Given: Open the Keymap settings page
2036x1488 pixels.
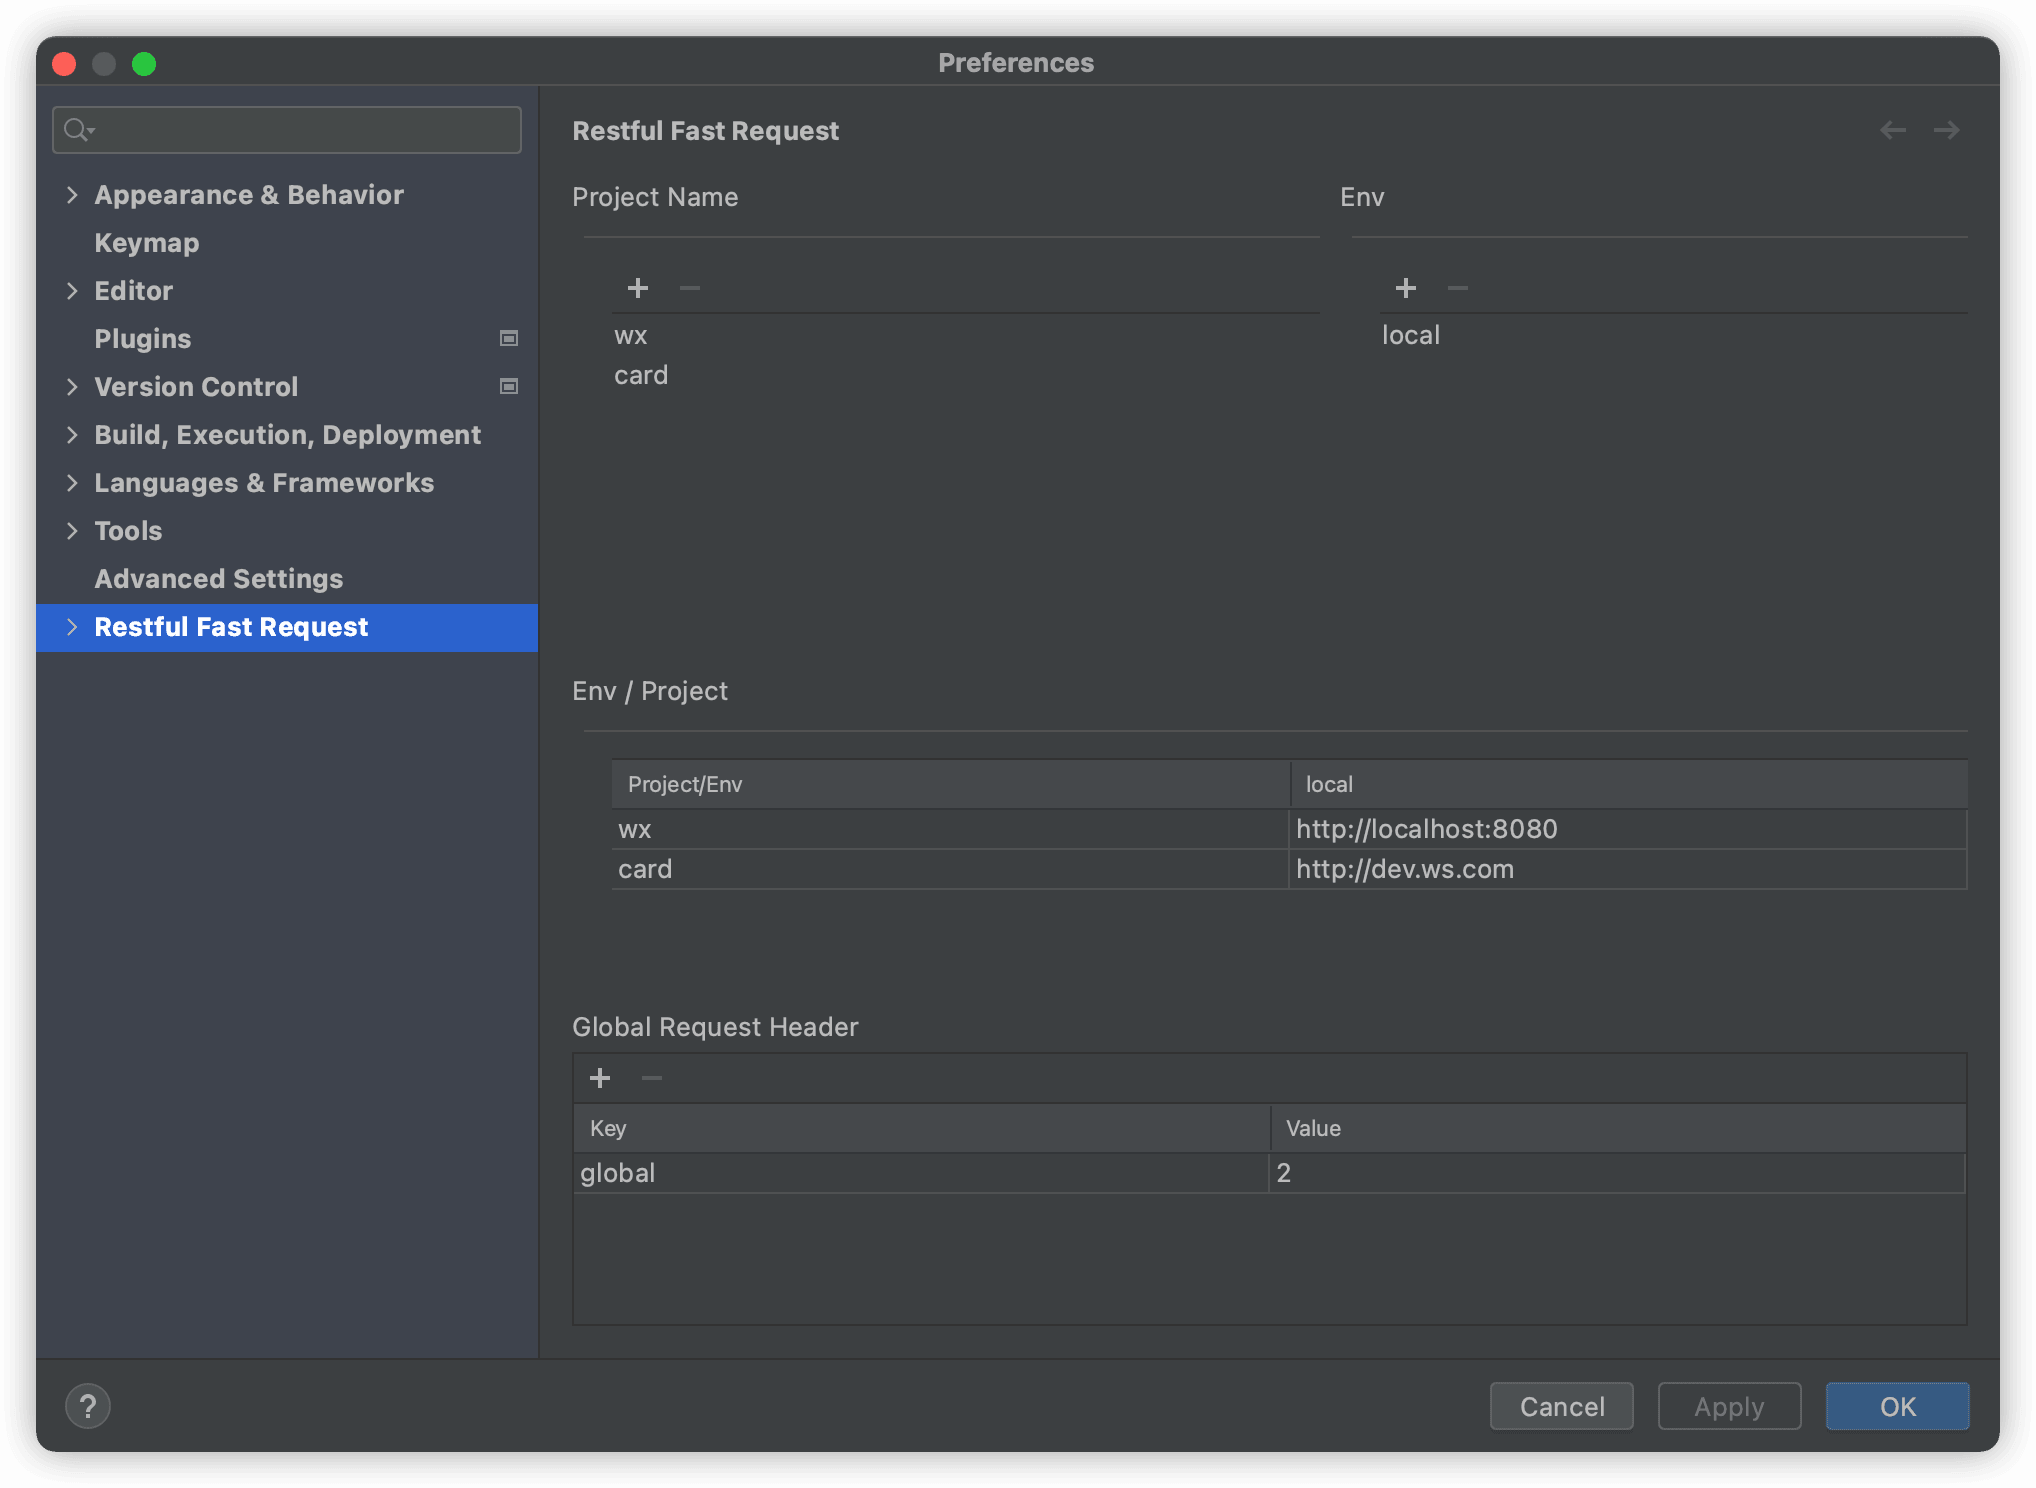Looking at the screenshot, I should (147, 243).
